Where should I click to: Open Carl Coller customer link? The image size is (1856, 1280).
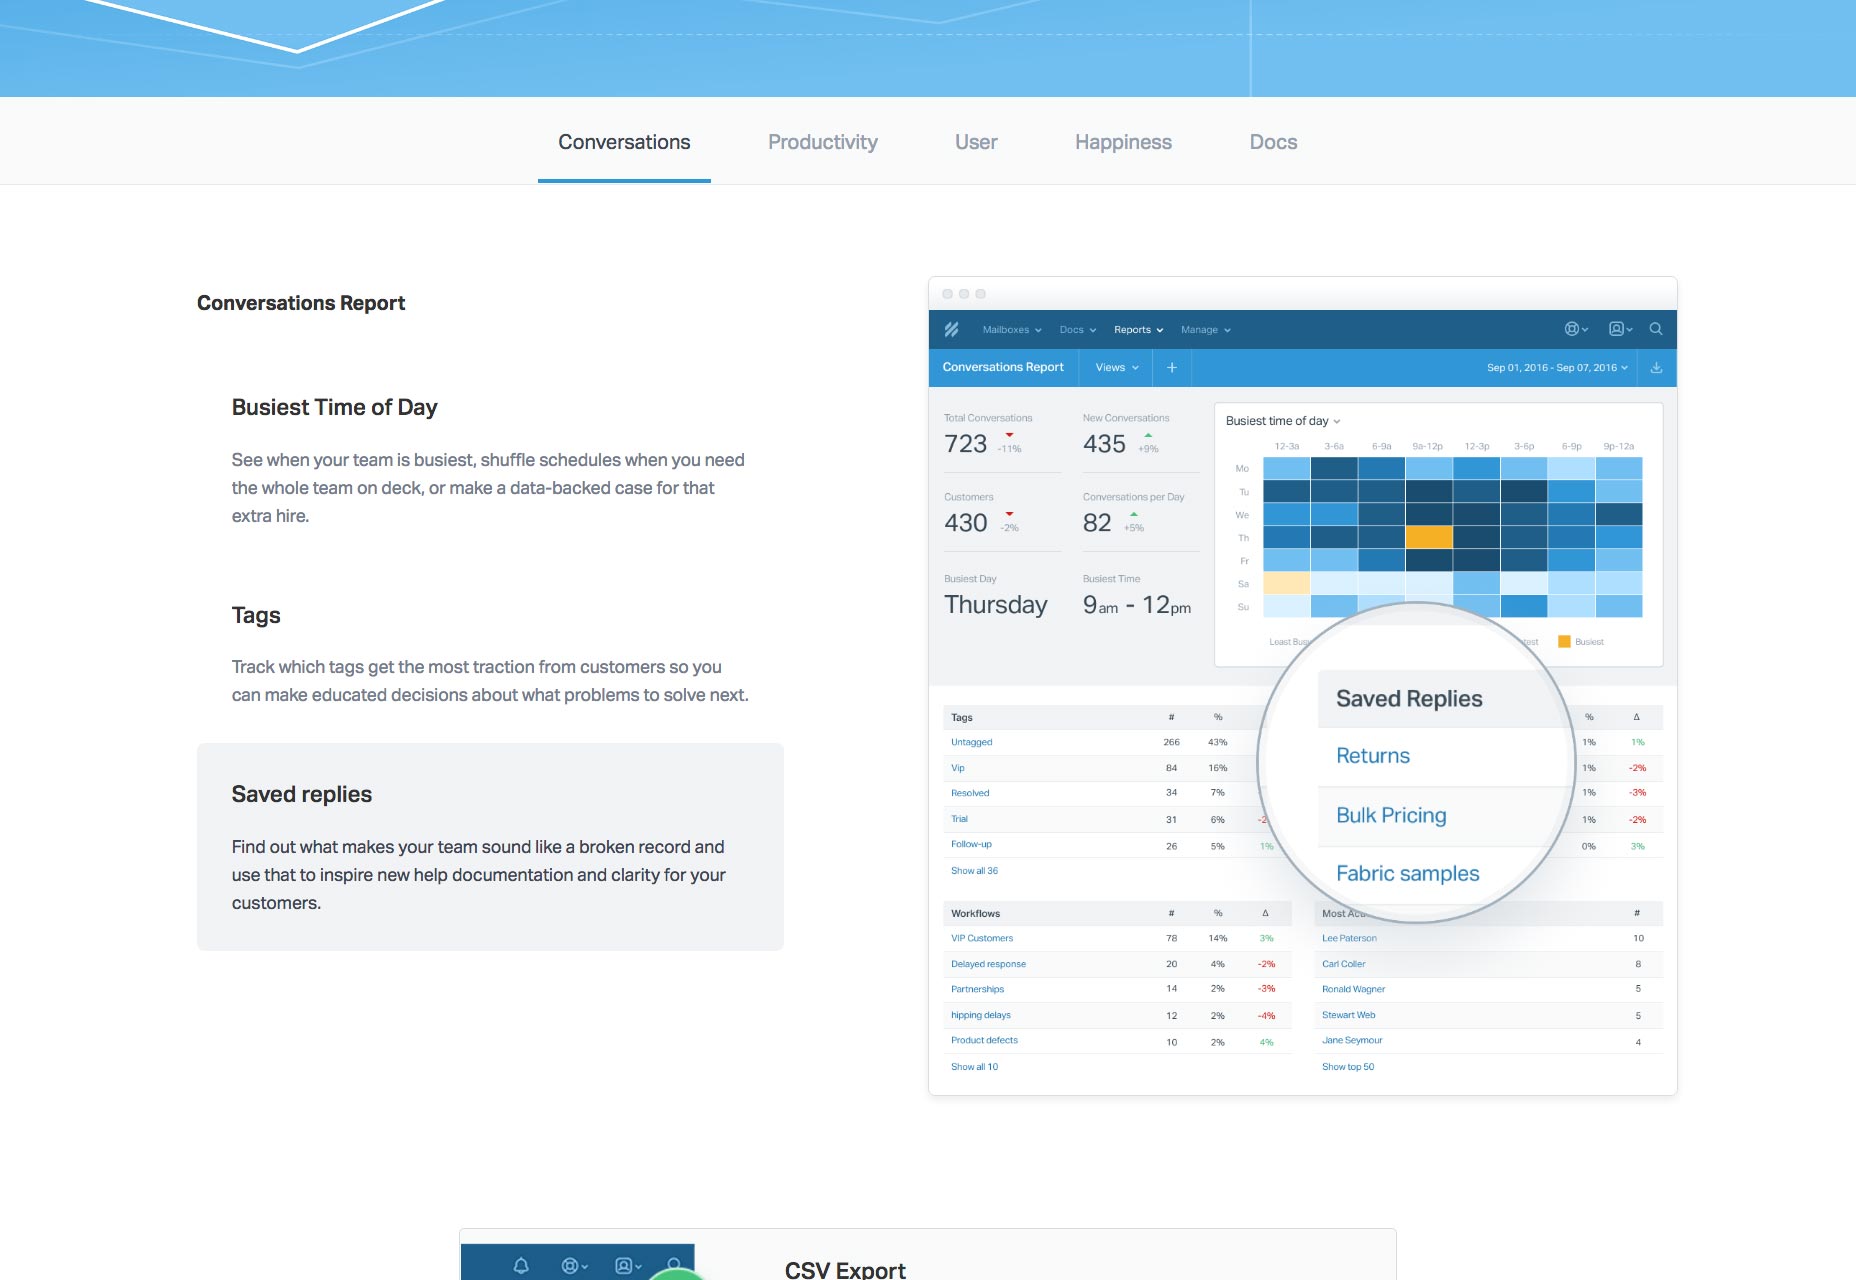(1343, 964)
